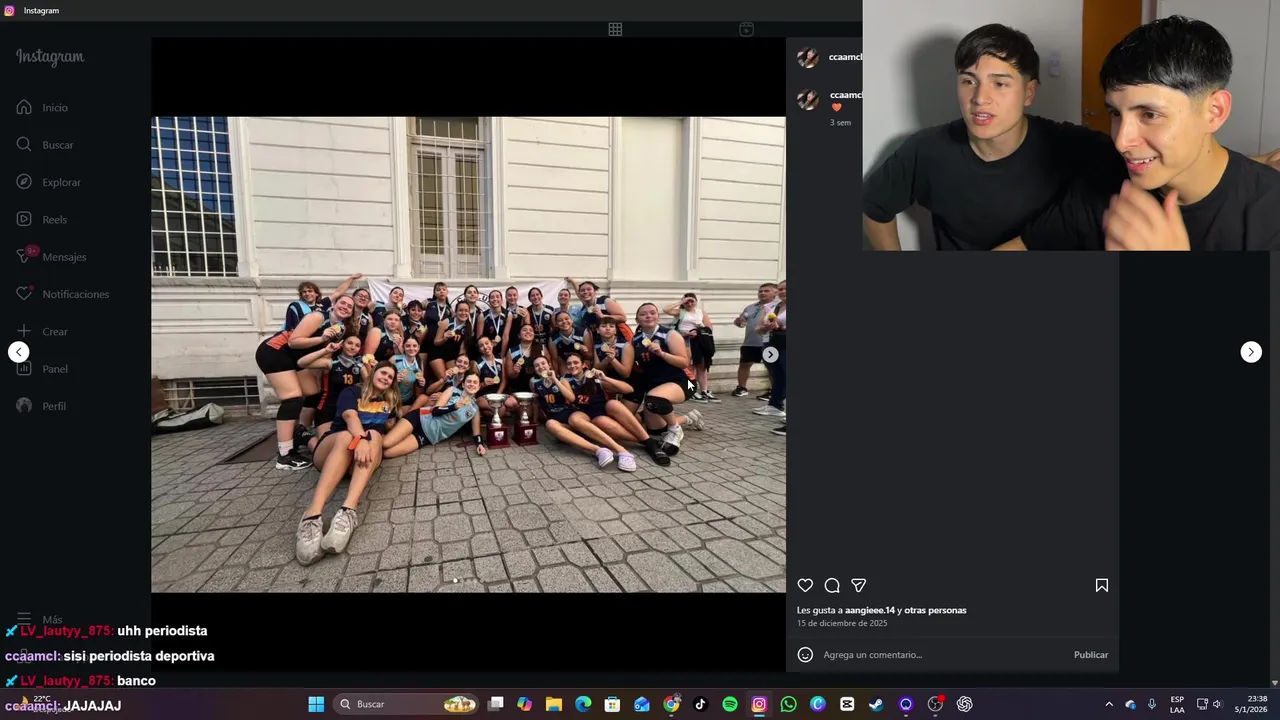The width and height of the screenshot is (1280, 720).
Task: Open the Outlook mail taskbar icon
Action: pyautogui.click(x=642, y=704)
